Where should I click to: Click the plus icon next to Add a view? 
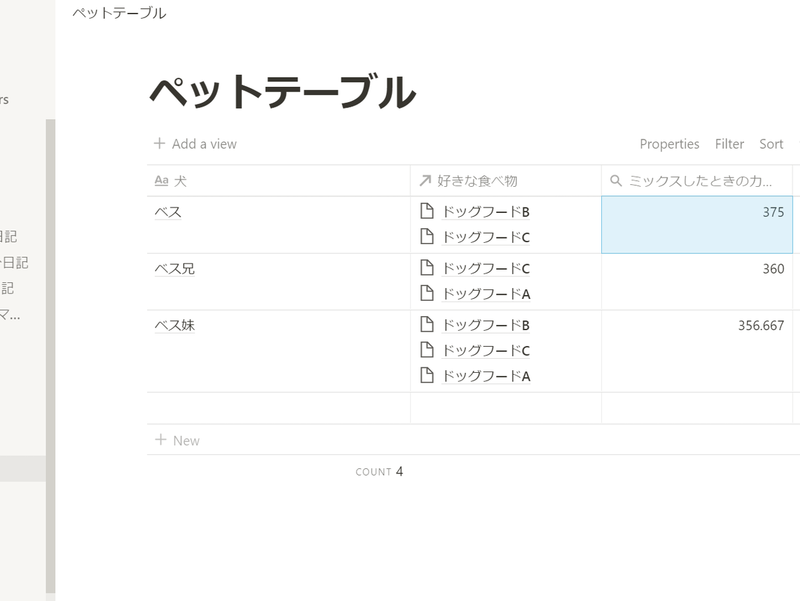(158, 144)
